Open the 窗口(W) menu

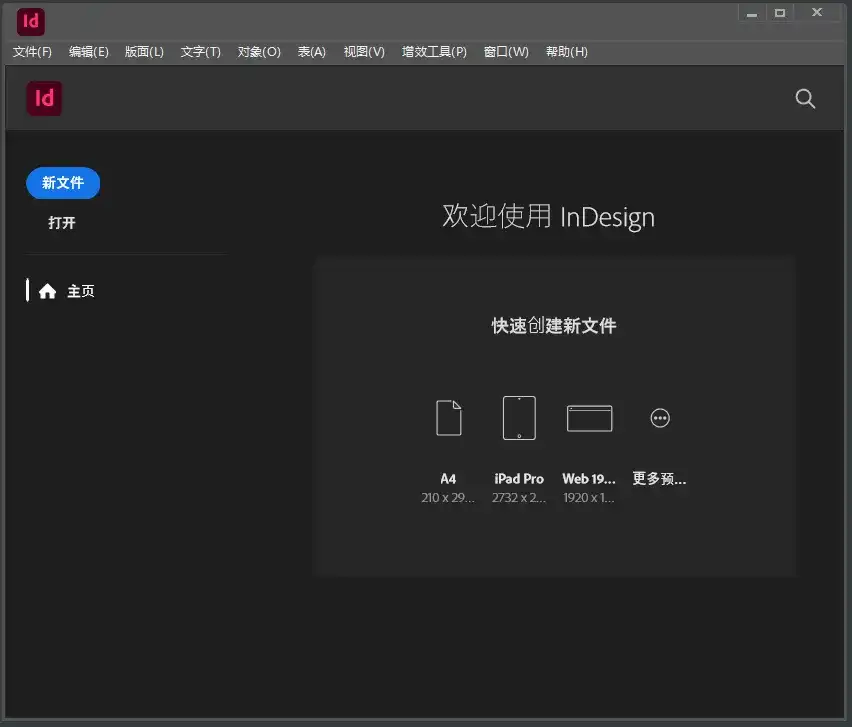pos(505,51)
